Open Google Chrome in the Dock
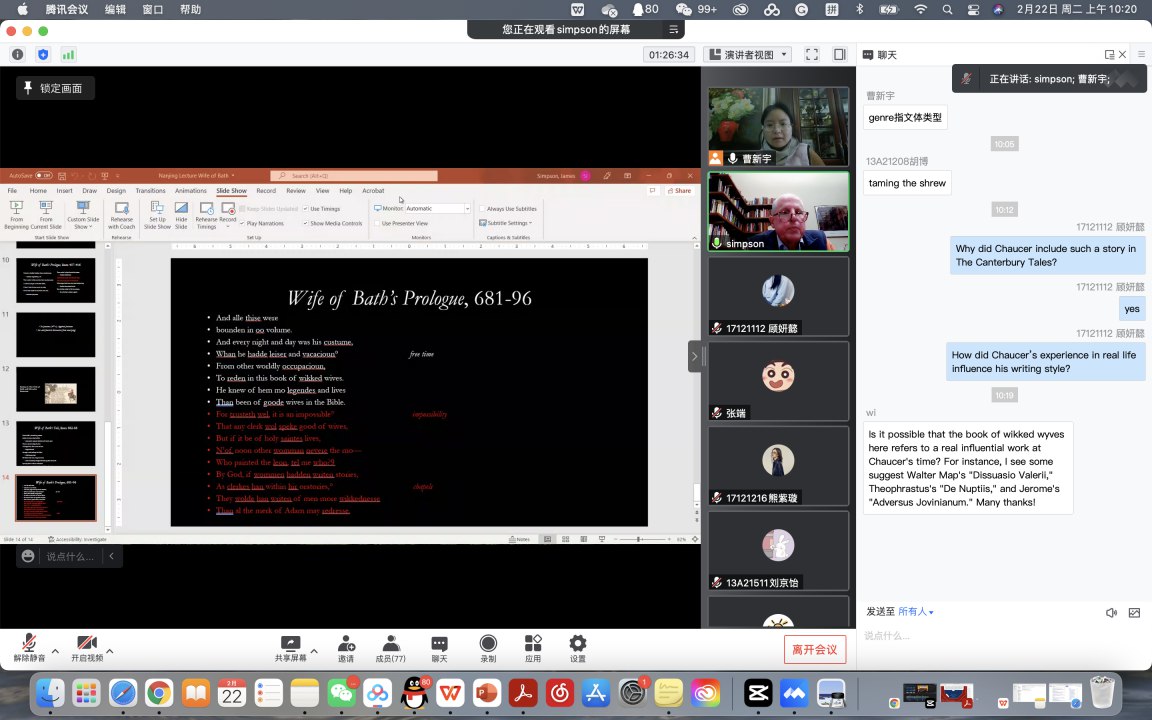 pos(159,693)
